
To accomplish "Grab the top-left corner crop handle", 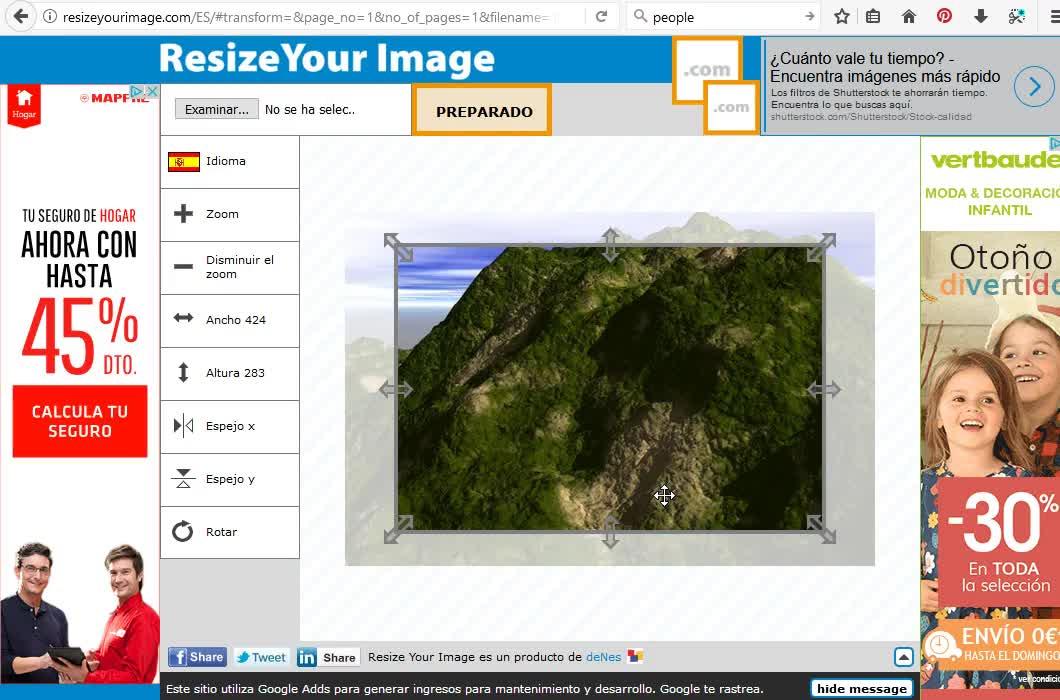I will [x=398, y=248].
